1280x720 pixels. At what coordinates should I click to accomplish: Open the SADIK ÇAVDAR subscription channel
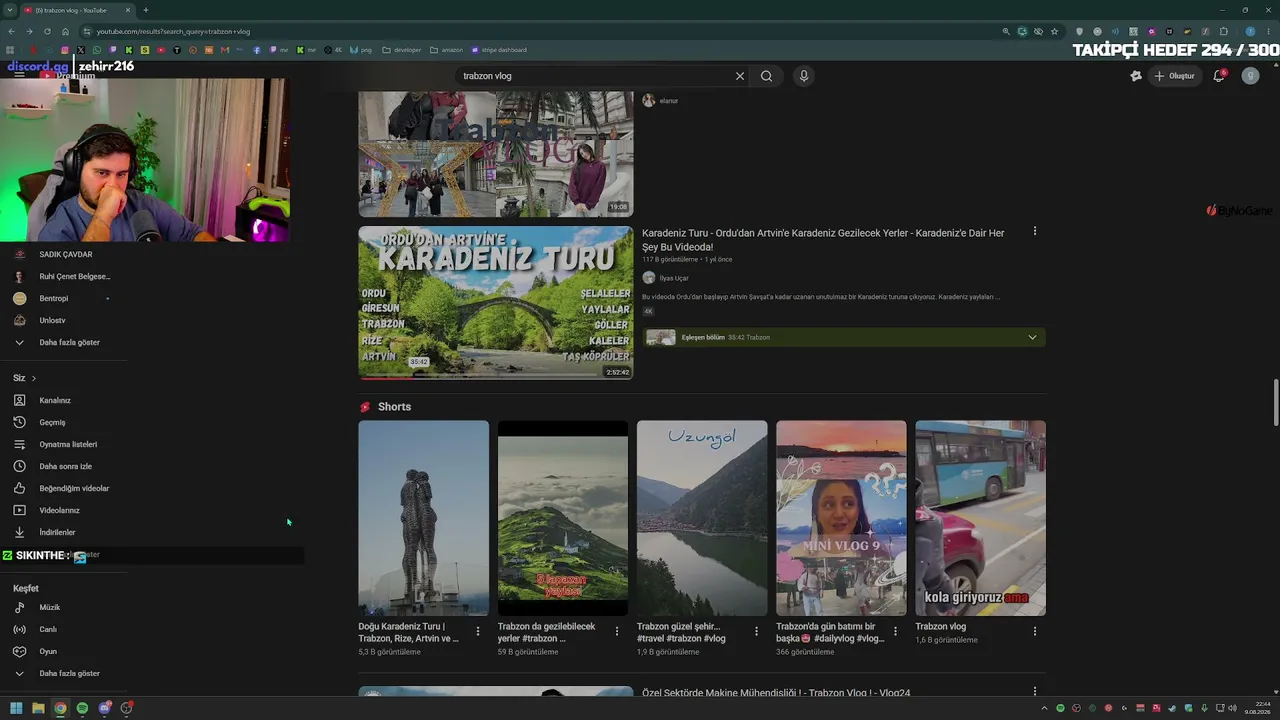[65, 254]
